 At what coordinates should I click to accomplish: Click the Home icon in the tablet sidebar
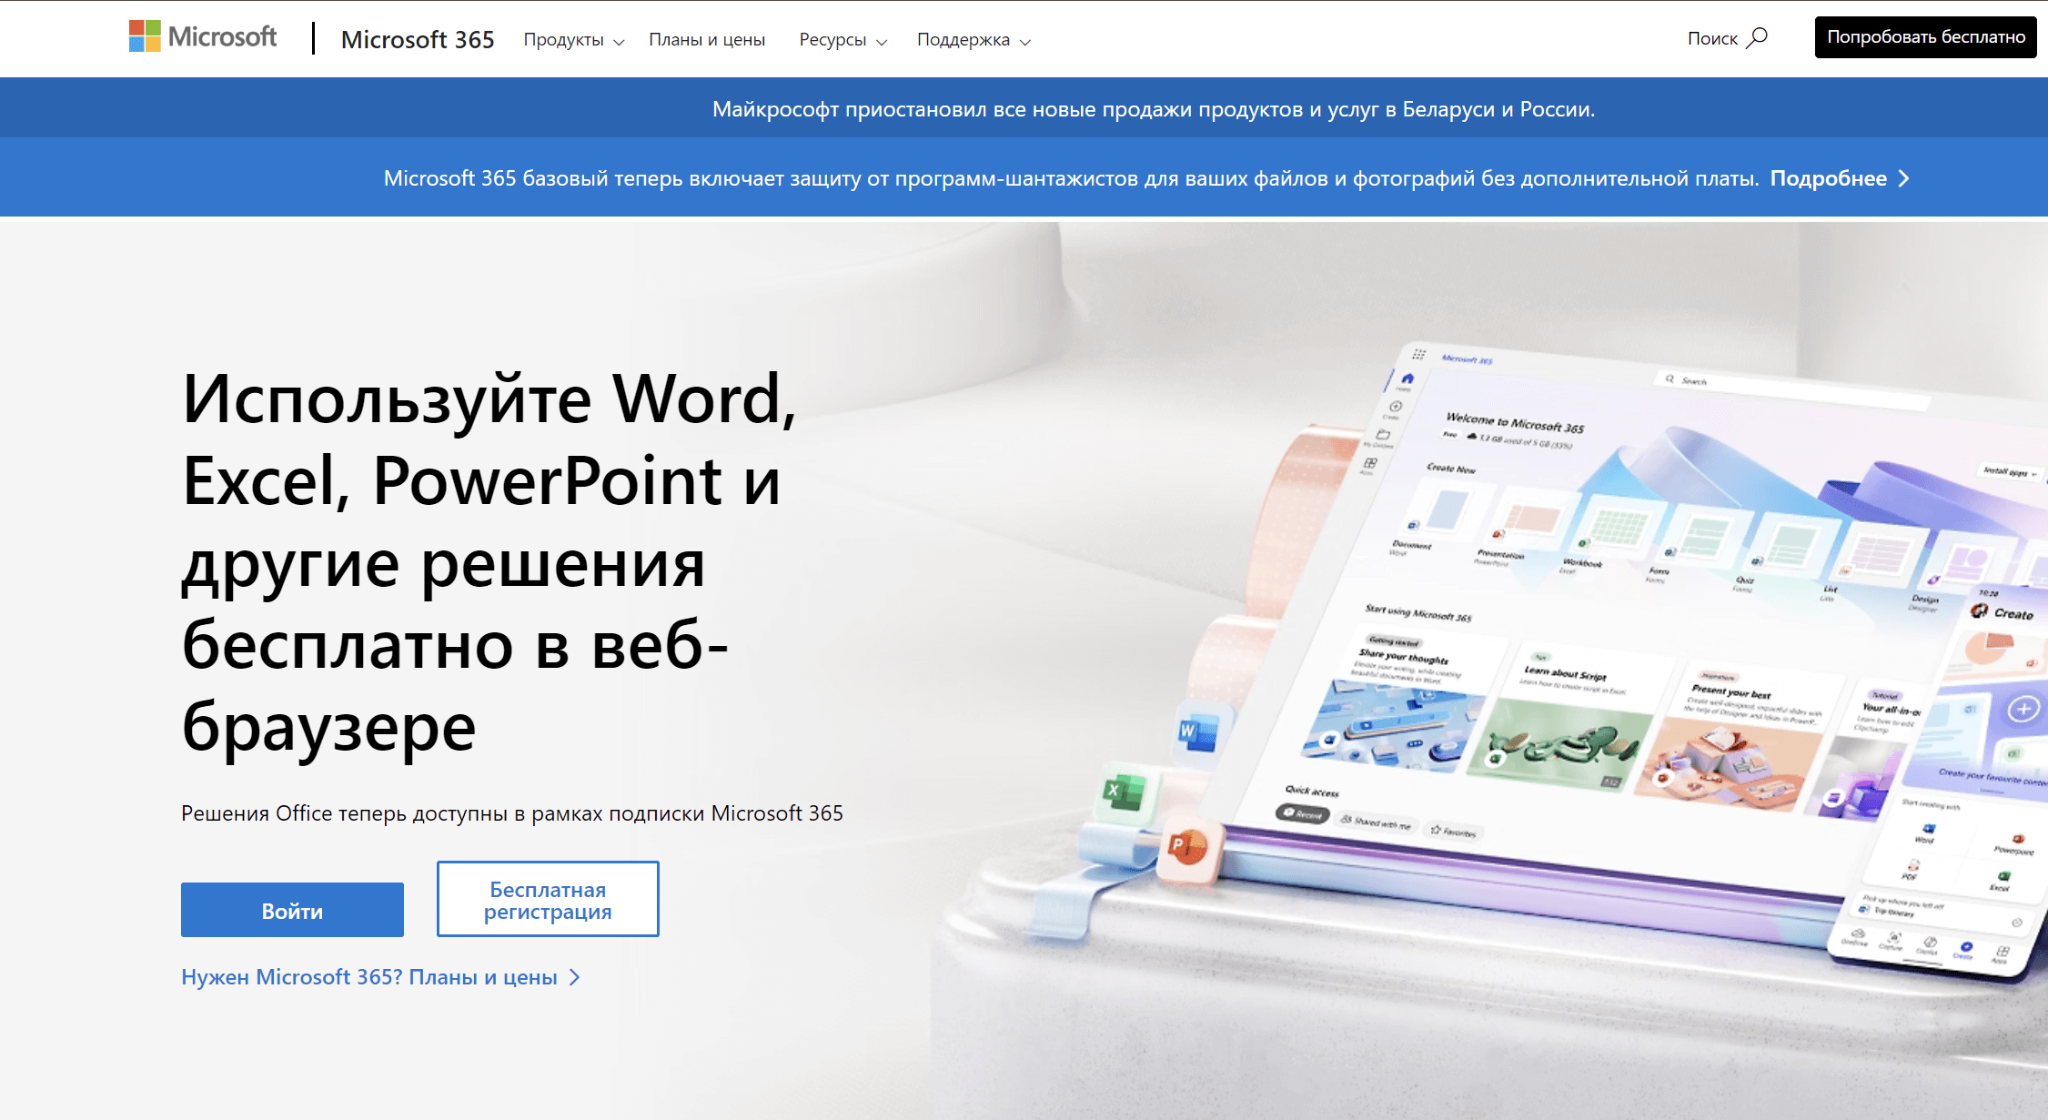point(1408,379)
